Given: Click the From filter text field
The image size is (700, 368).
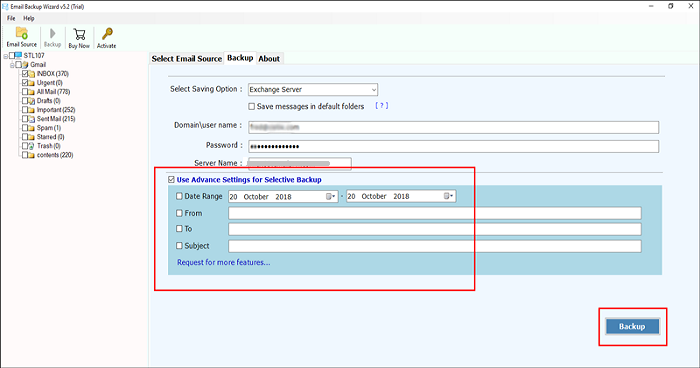Looking at the screenshot, I should tap(435, 213).
